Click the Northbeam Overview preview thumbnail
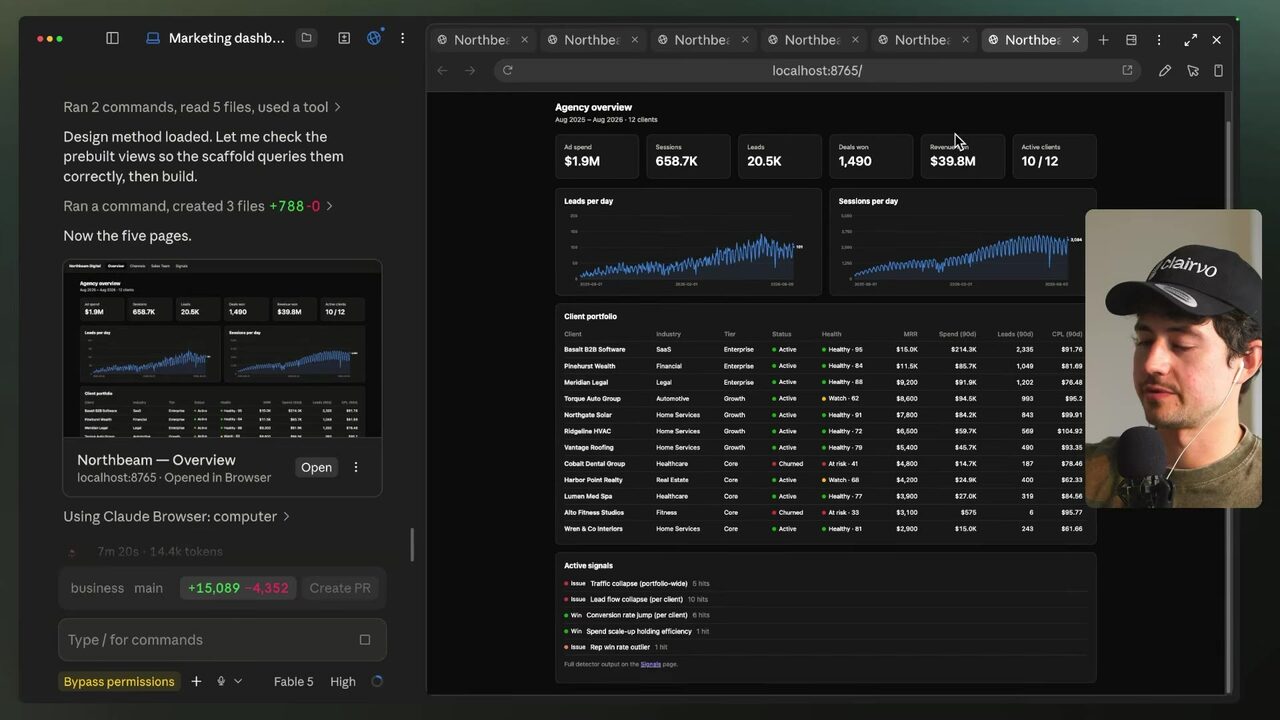The image size is (1280, 720). click(222, 348)
